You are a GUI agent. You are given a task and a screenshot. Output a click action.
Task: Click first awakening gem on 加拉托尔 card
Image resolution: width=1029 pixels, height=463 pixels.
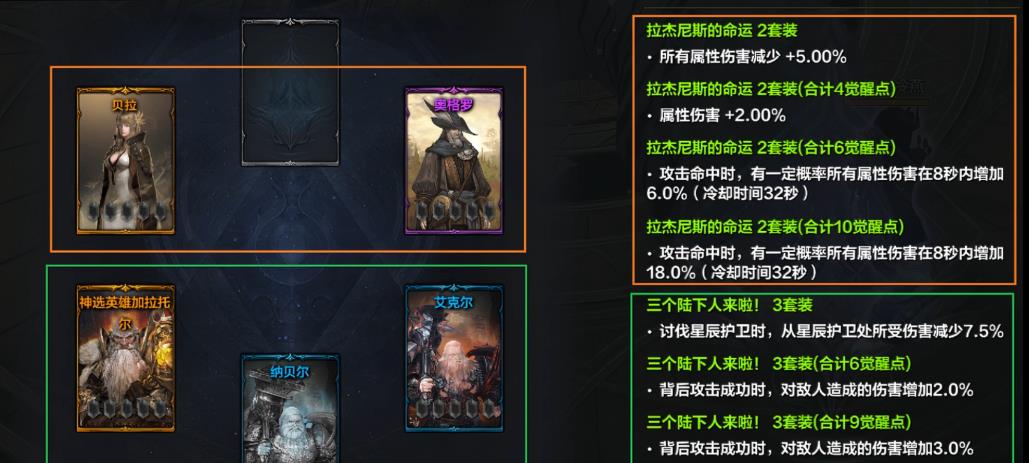coord(94,408)
